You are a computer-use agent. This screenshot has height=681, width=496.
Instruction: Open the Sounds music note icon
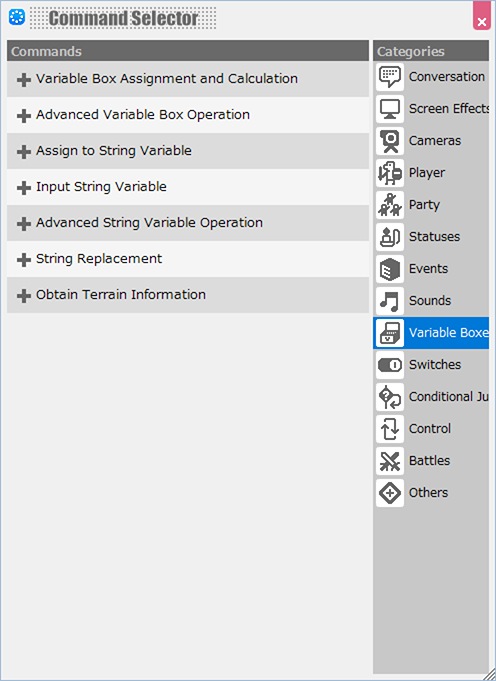tap(390, 301)
